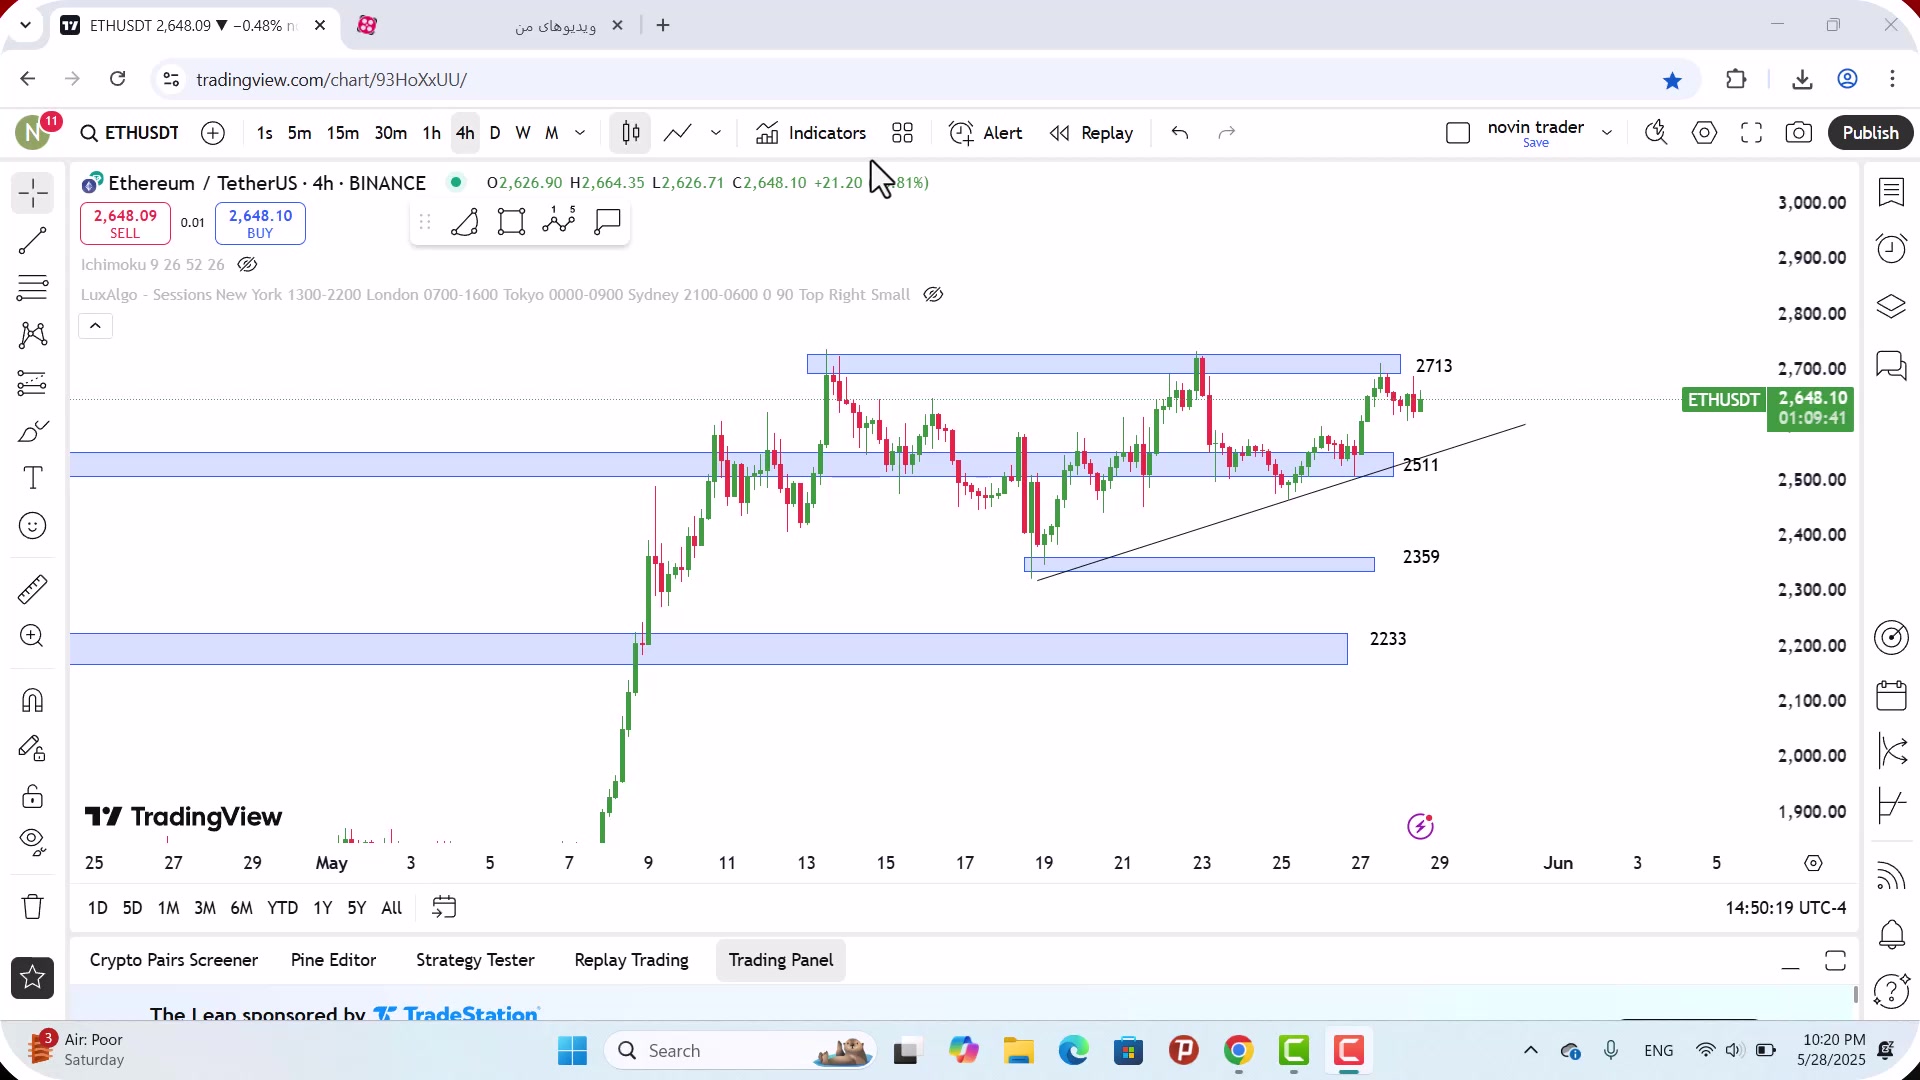This screenshot has height=1080, width=1920.
Task: Take a chart snapshot with camera icon
Action: tap(1798, 133)
